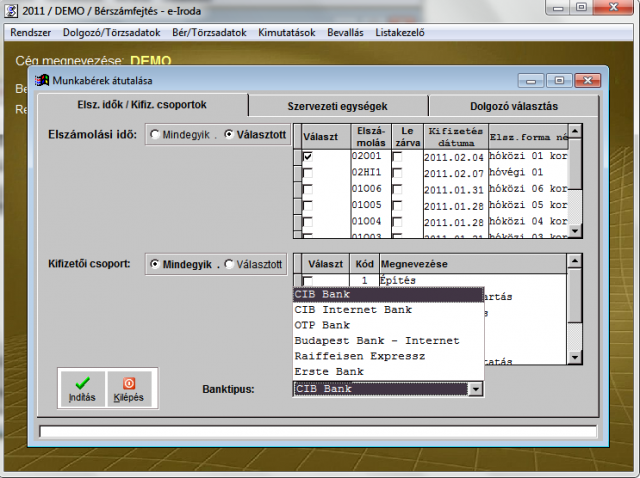Click the Munkabérek átutalása window title icon

(42, 81)
